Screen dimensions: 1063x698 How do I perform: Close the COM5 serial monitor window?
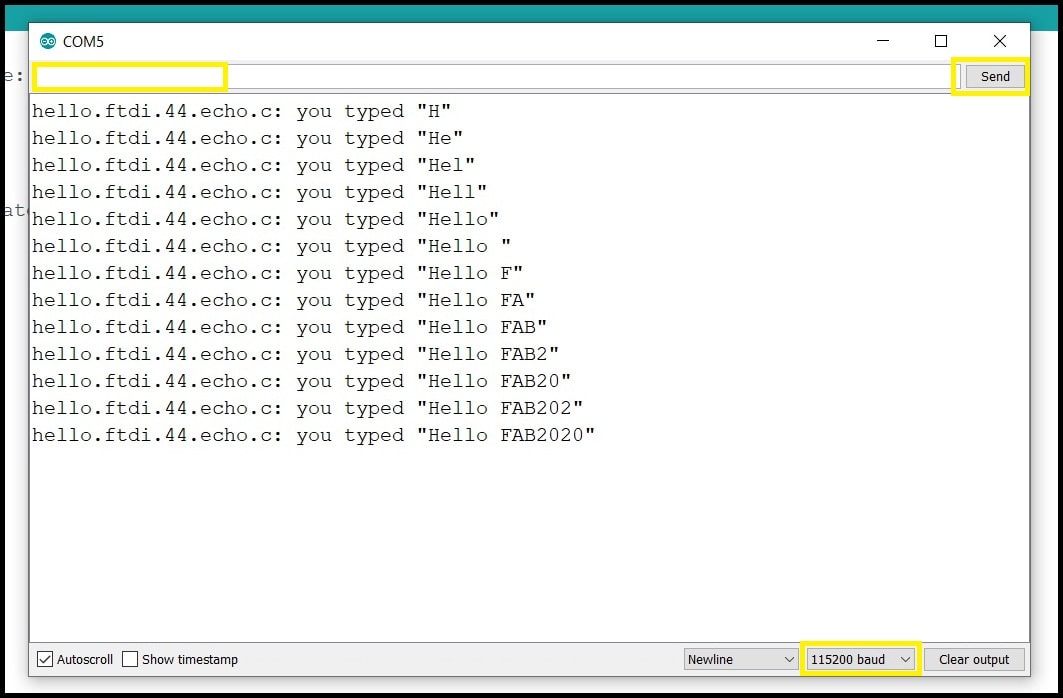[x=999, y=41]
